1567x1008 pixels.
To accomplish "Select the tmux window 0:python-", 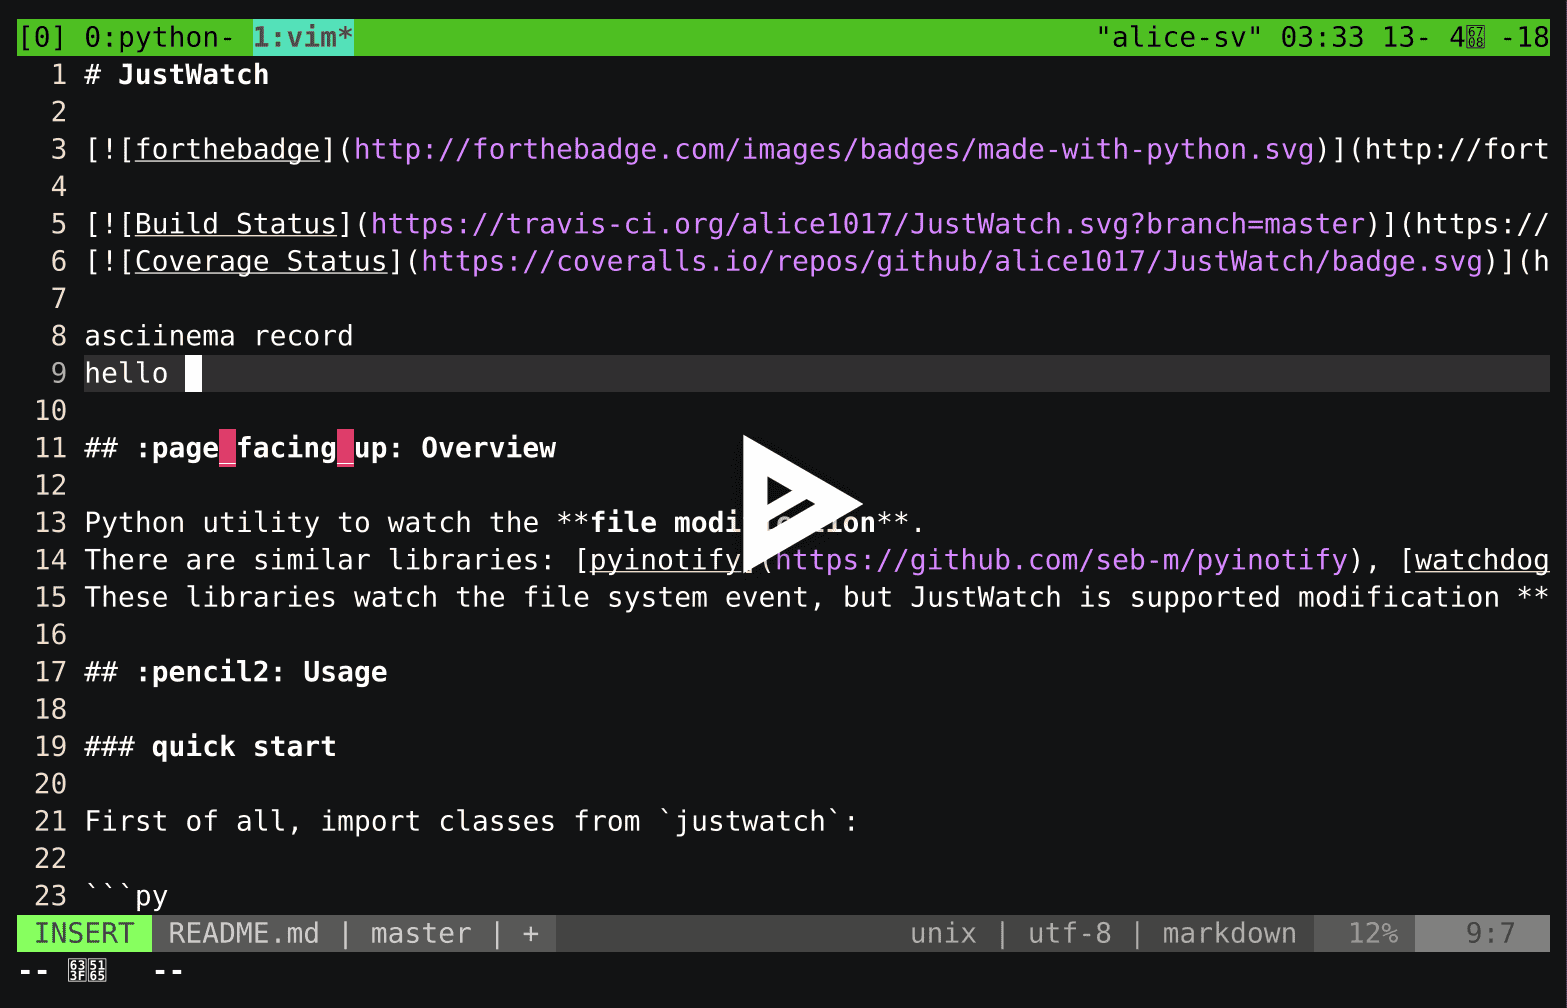I will pyautogui.click(x=159, y=37).
